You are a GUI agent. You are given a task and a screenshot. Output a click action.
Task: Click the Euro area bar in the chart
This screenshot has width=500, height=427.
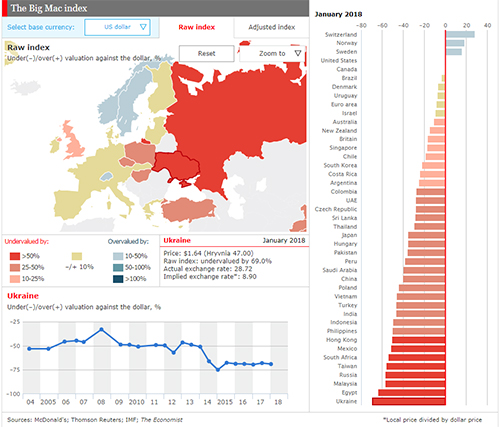441,104
